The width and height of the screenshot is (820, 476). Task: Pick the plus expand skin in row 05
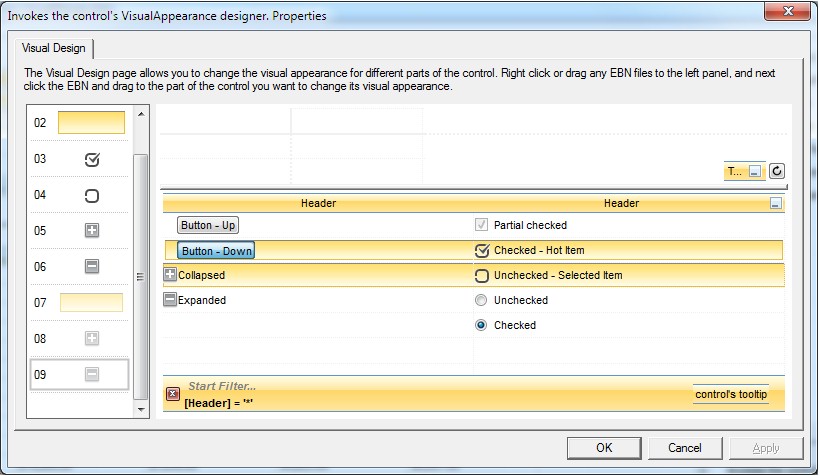coord(92,231)
